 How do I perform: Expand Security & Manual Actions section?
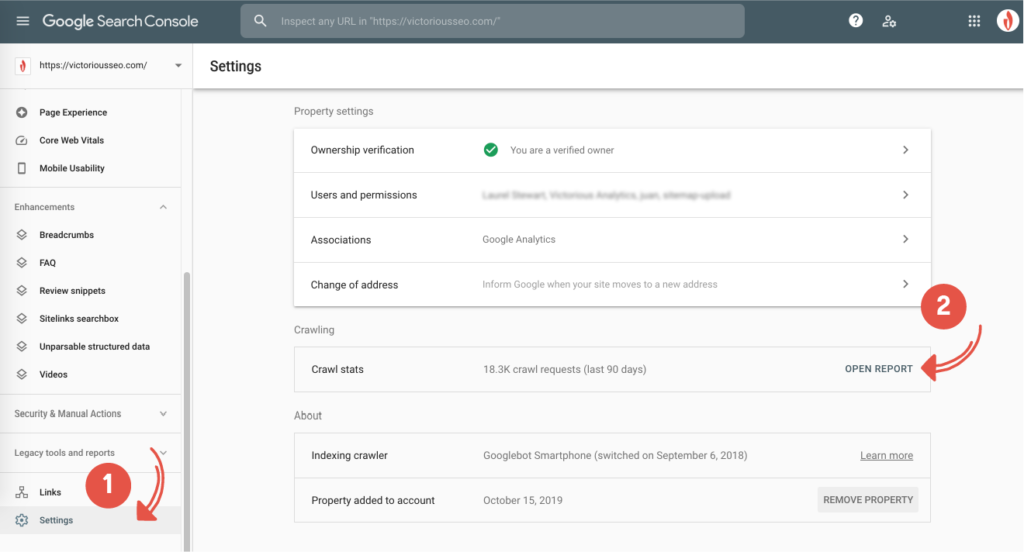164,413
